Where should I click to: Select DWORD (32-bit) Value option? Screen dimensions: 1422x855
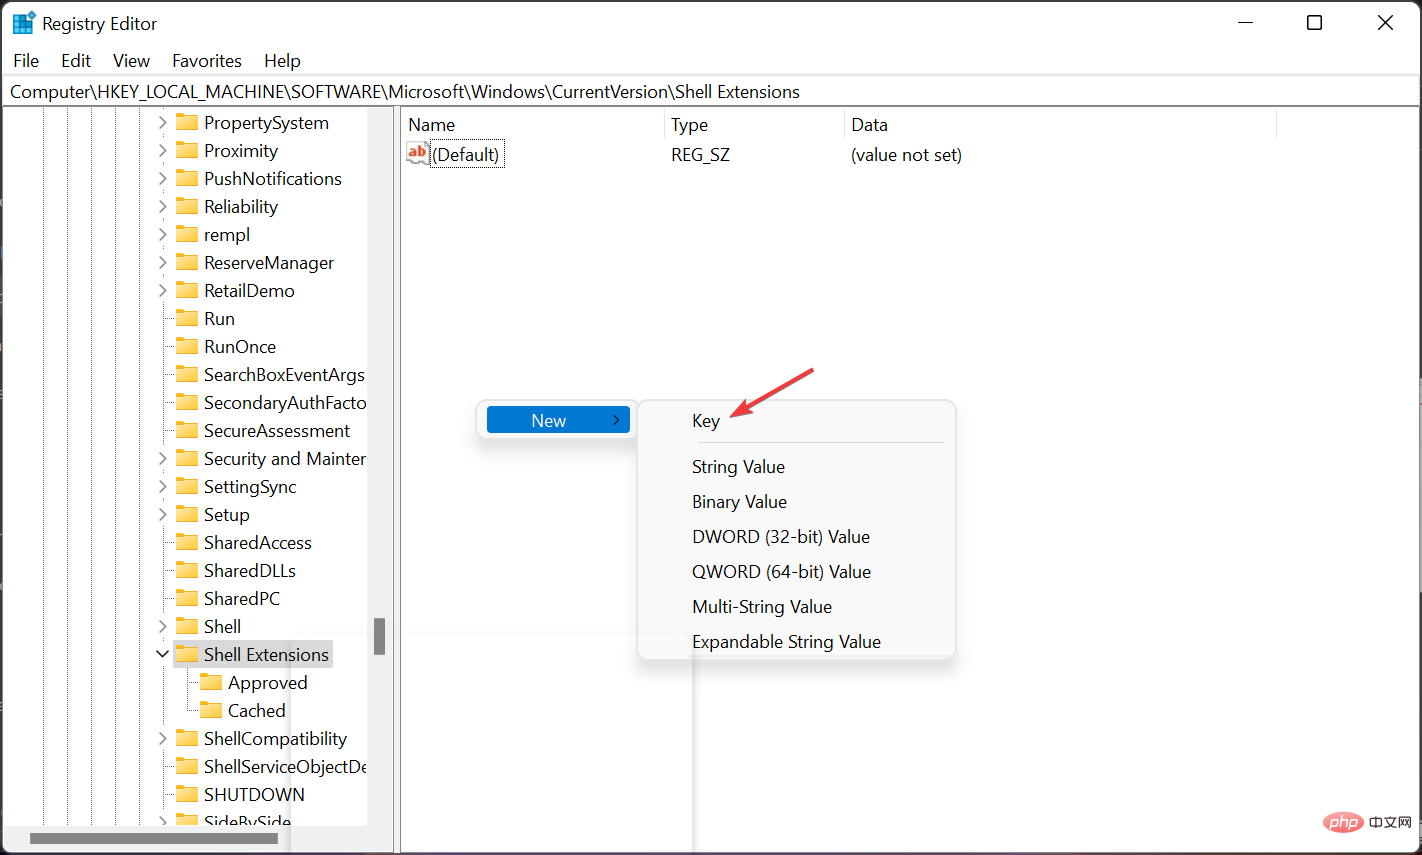pyautogui.click(x=780, y=537)
